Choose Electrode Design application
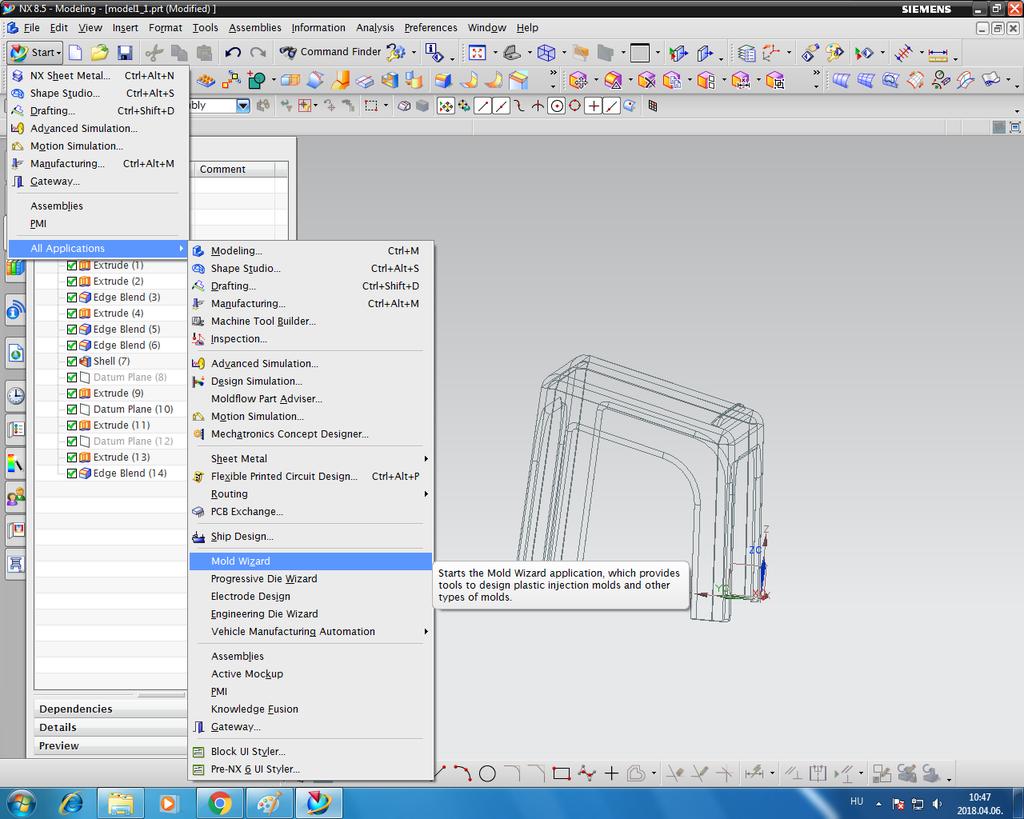The height and width of the screenshot is (819, 1024). tap(311, 596)
